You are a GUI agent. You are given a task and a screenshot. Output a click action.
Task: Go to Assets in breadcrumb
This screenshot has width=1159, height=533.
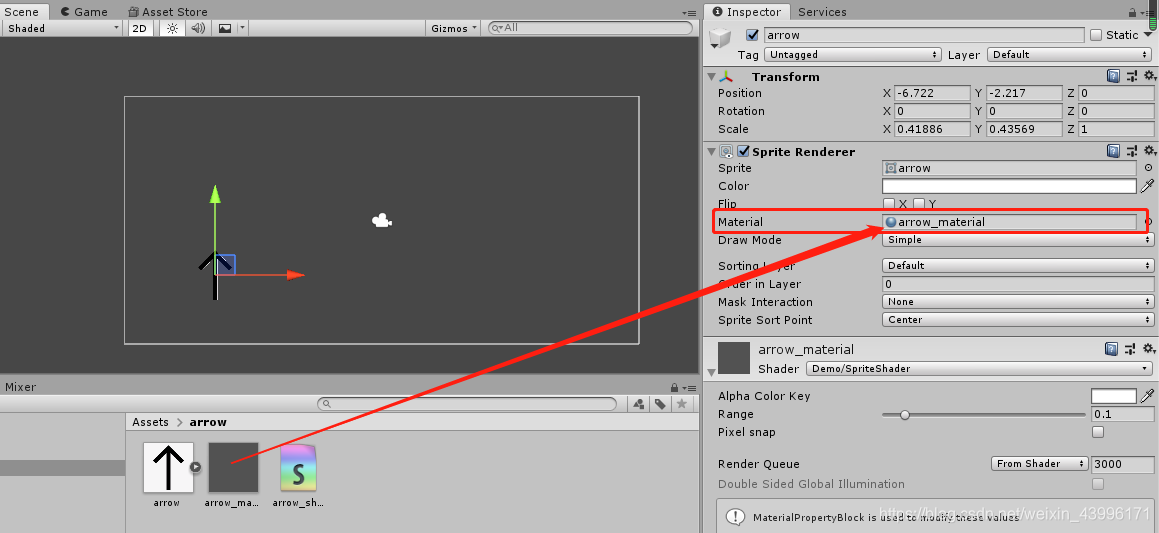click(151, 422)
